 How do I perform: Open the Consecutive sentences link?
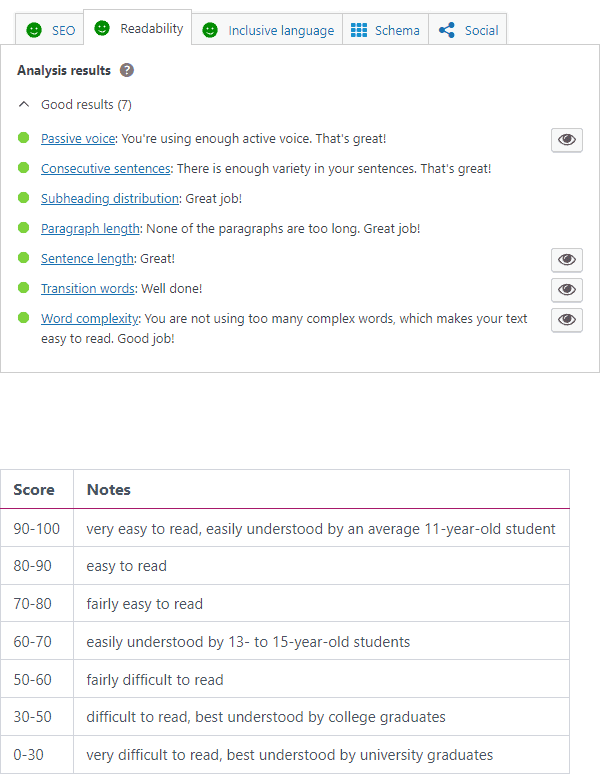coord(106,168)
